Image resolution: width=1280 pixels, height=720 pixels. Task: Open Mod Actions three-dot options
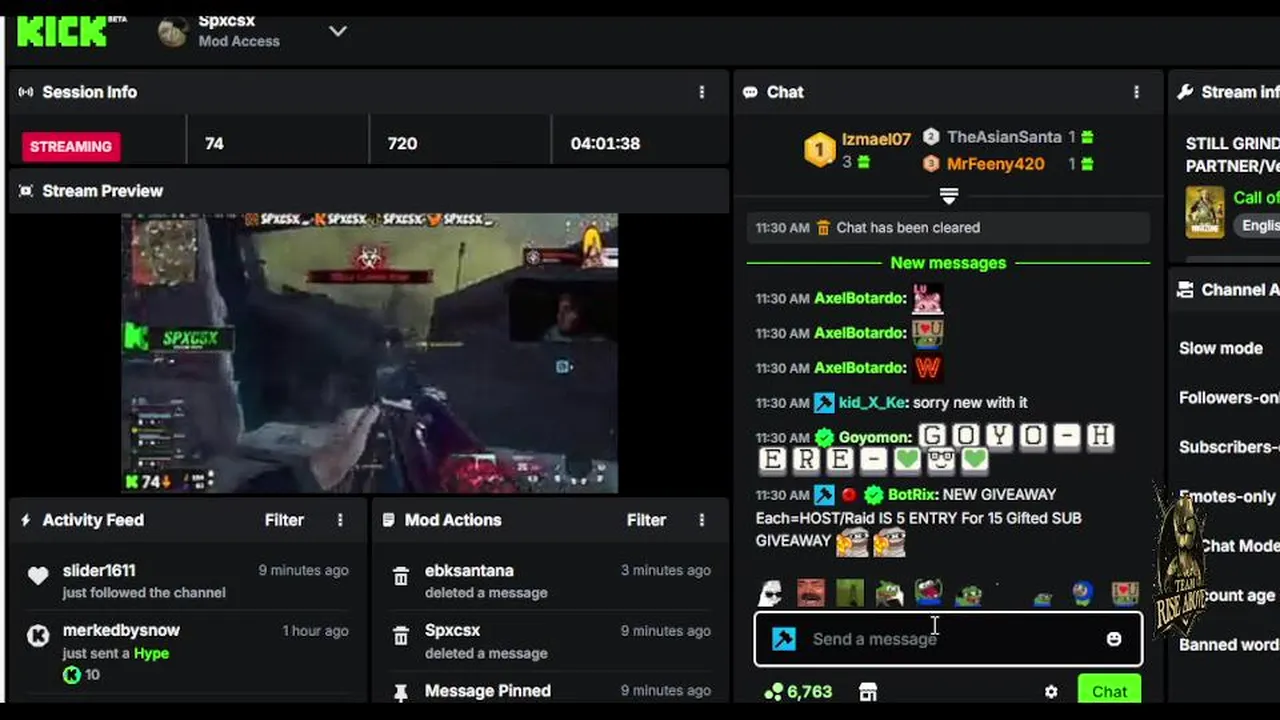click(701, 520)
